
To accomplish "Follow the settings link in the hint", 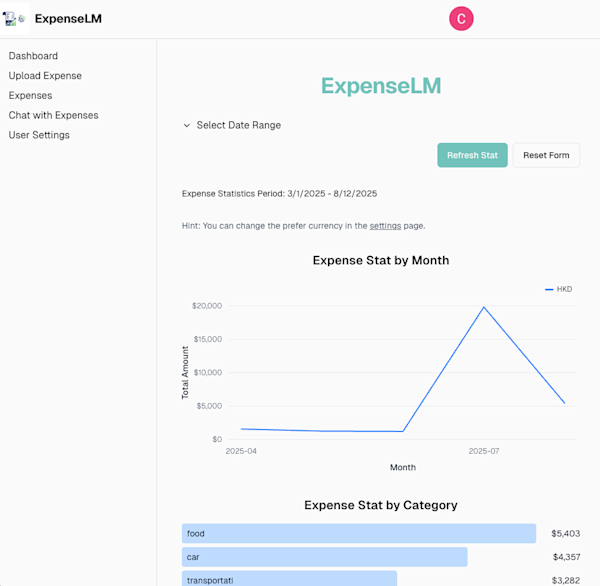I will click(x=385, y=226).
